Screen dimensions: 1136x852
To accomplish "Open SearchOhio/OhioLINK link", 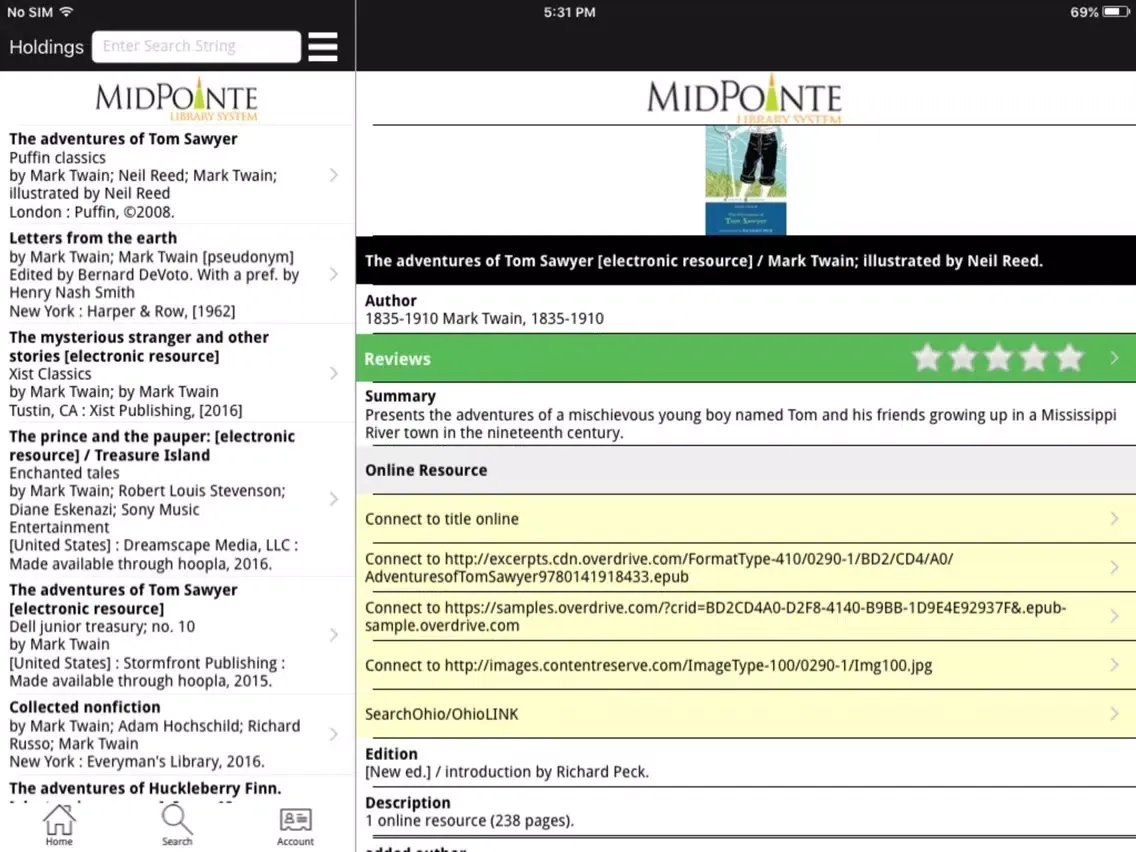I will [746, 714].
